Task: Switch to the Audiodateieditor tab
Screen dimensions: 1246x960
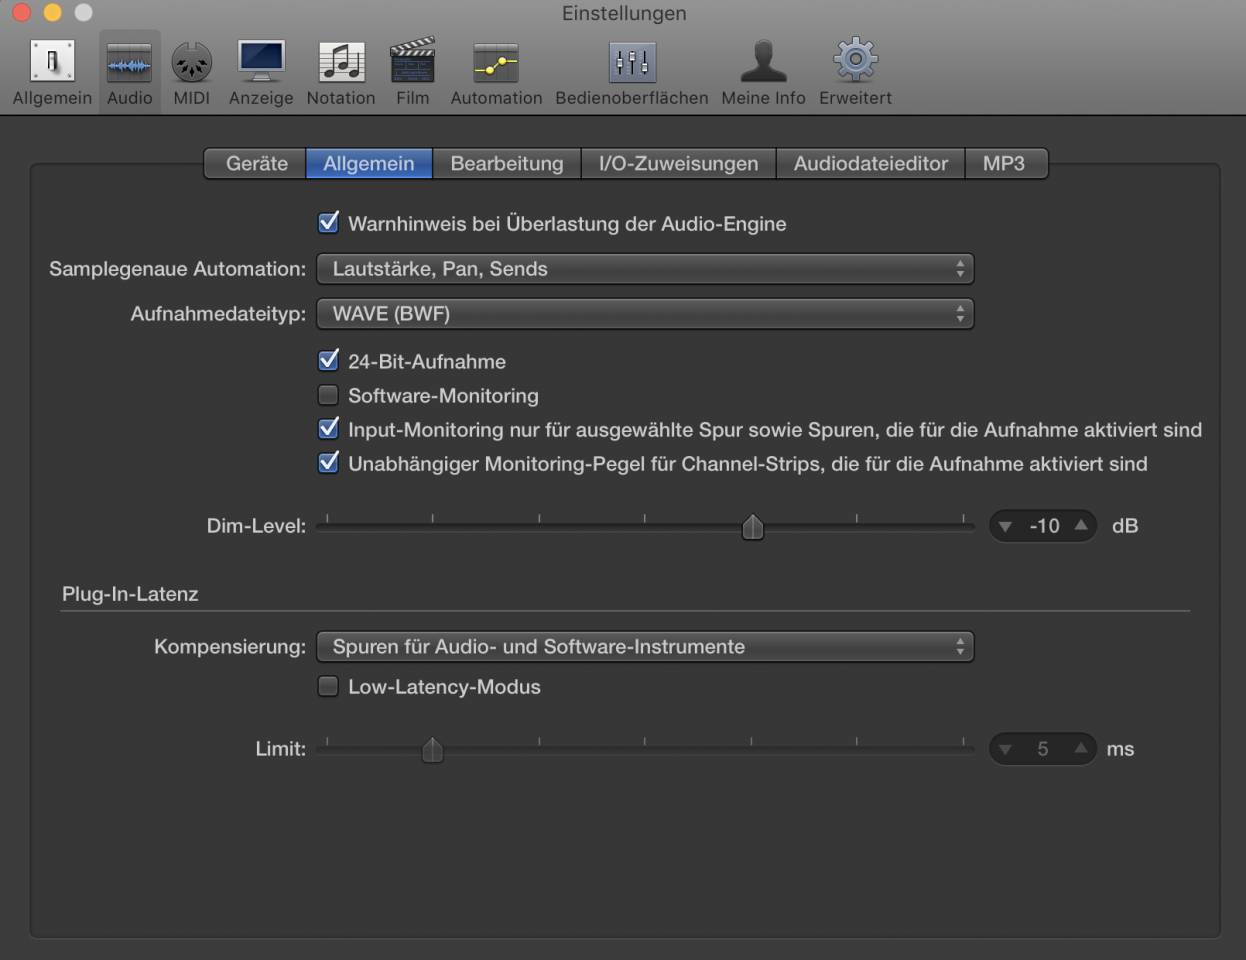Action: tap(871, 163)
